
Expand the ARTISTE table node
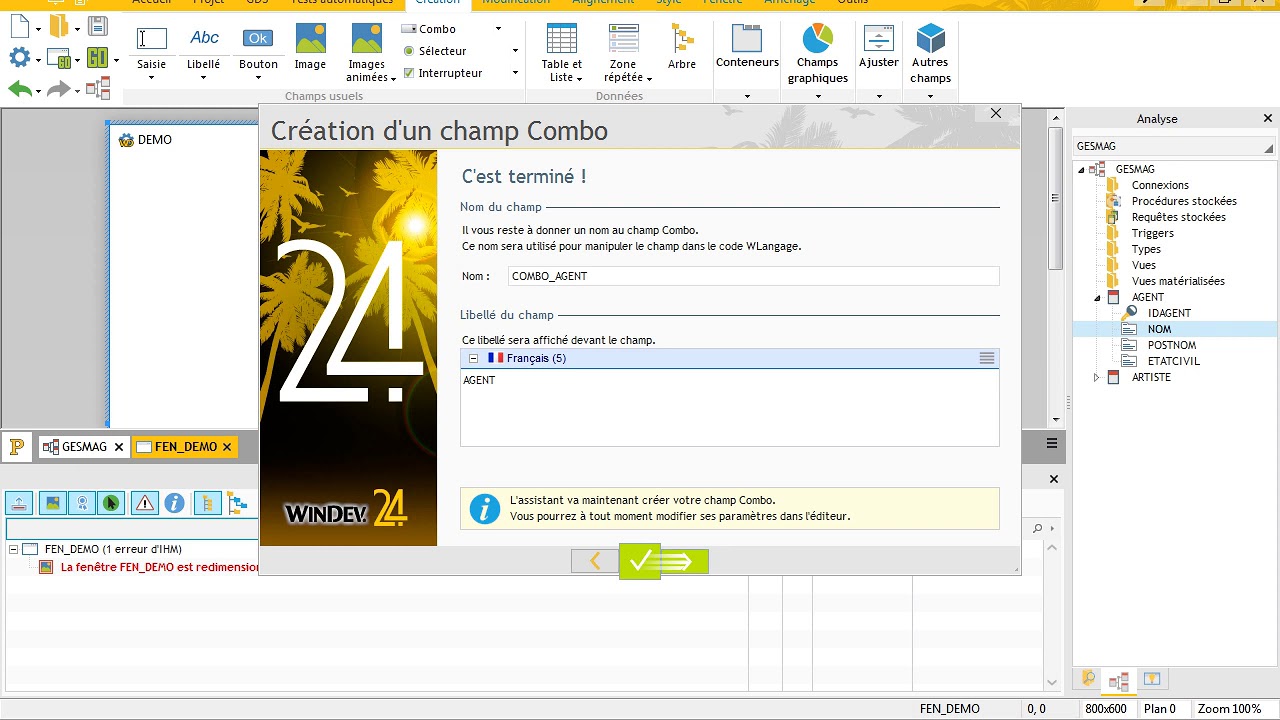(1097, 378)
